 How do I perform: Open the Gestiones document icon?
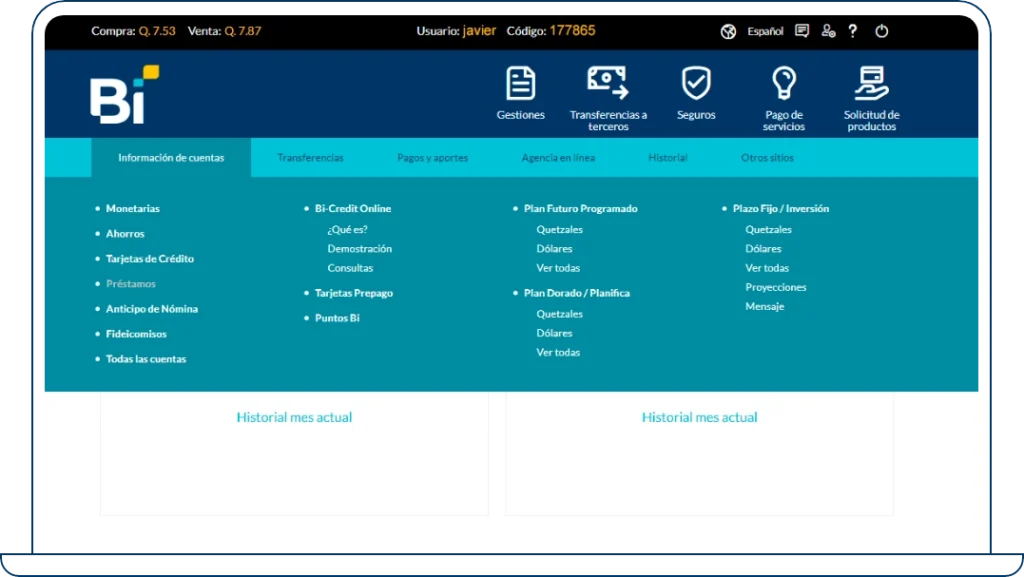(x=520, y=84)
